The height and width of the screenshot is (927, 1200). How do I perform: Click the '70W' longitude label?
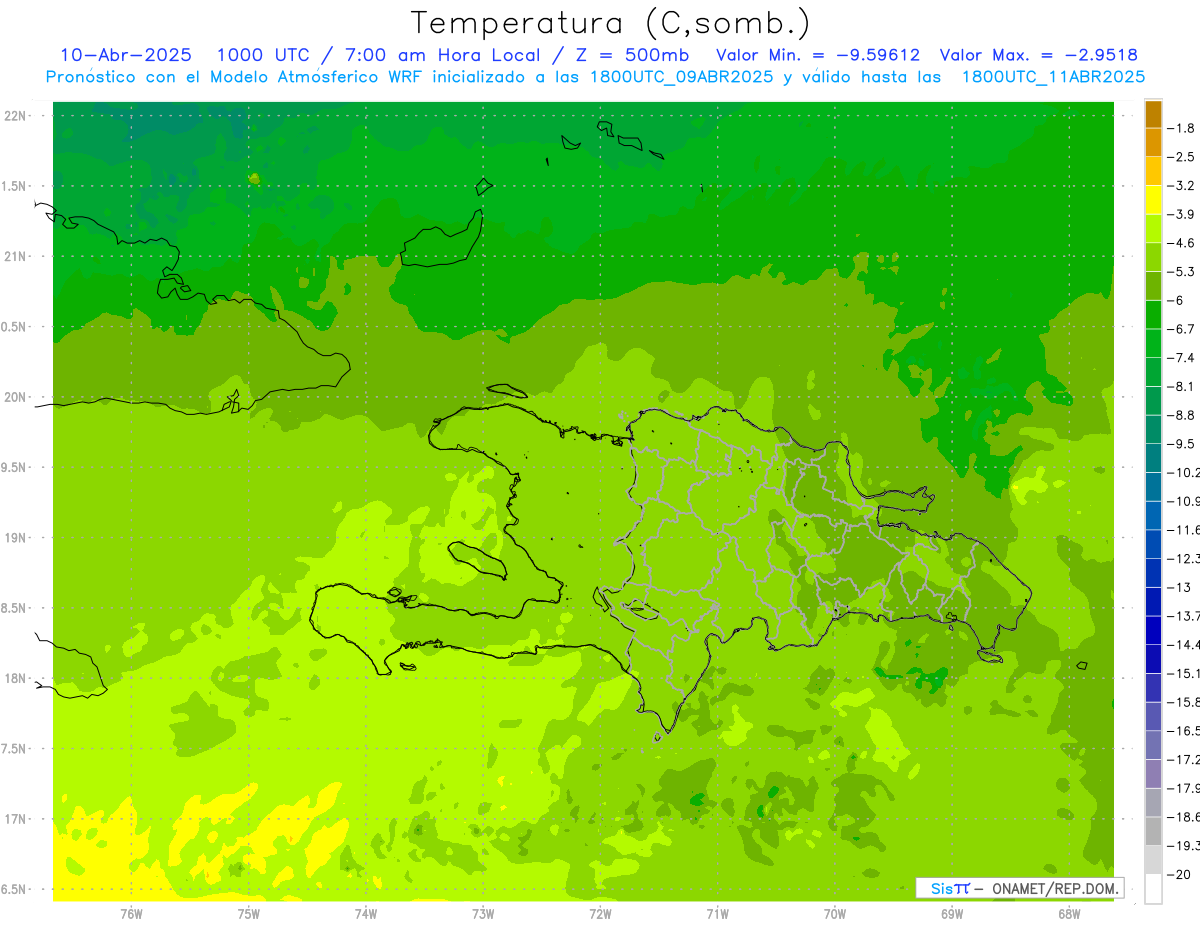tap(835, 914)
